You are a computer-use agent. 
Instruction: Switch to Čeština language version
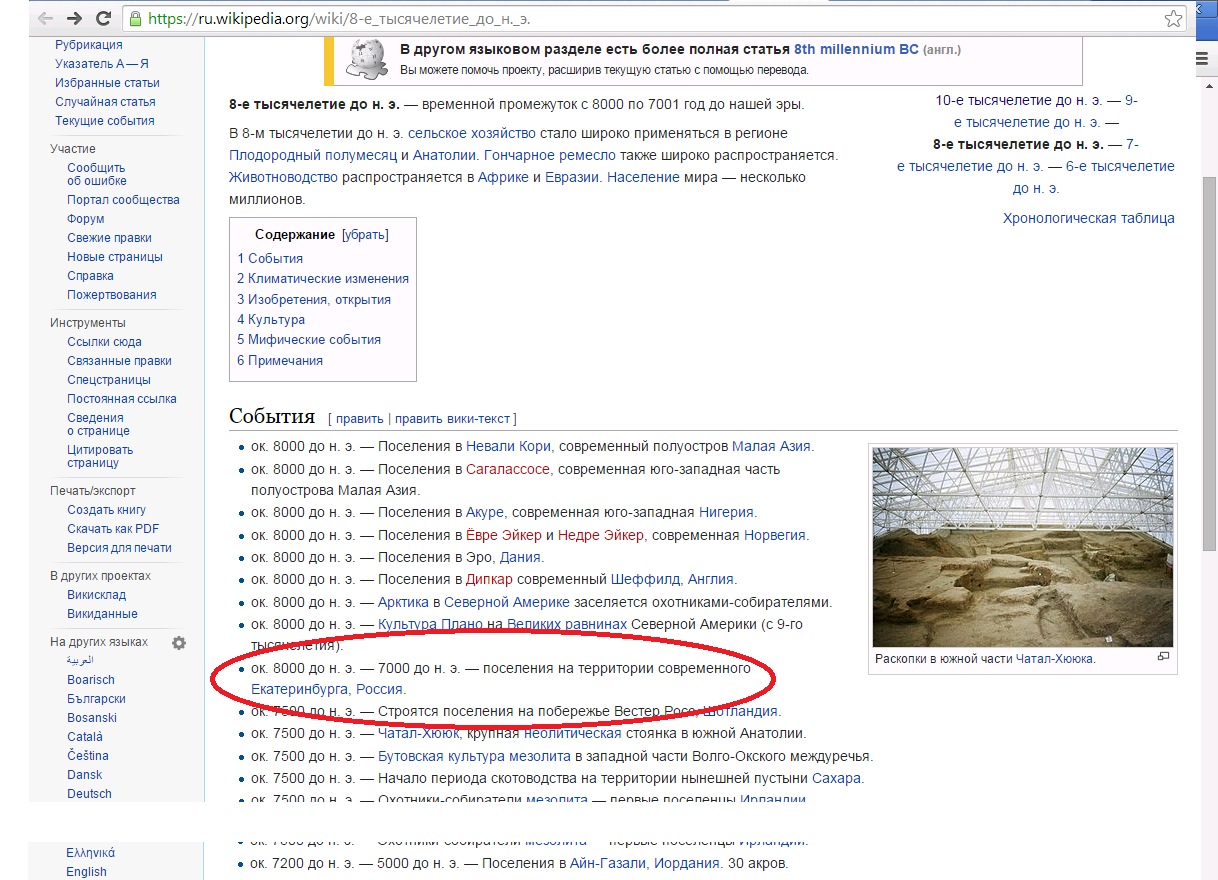click(88, 756)
